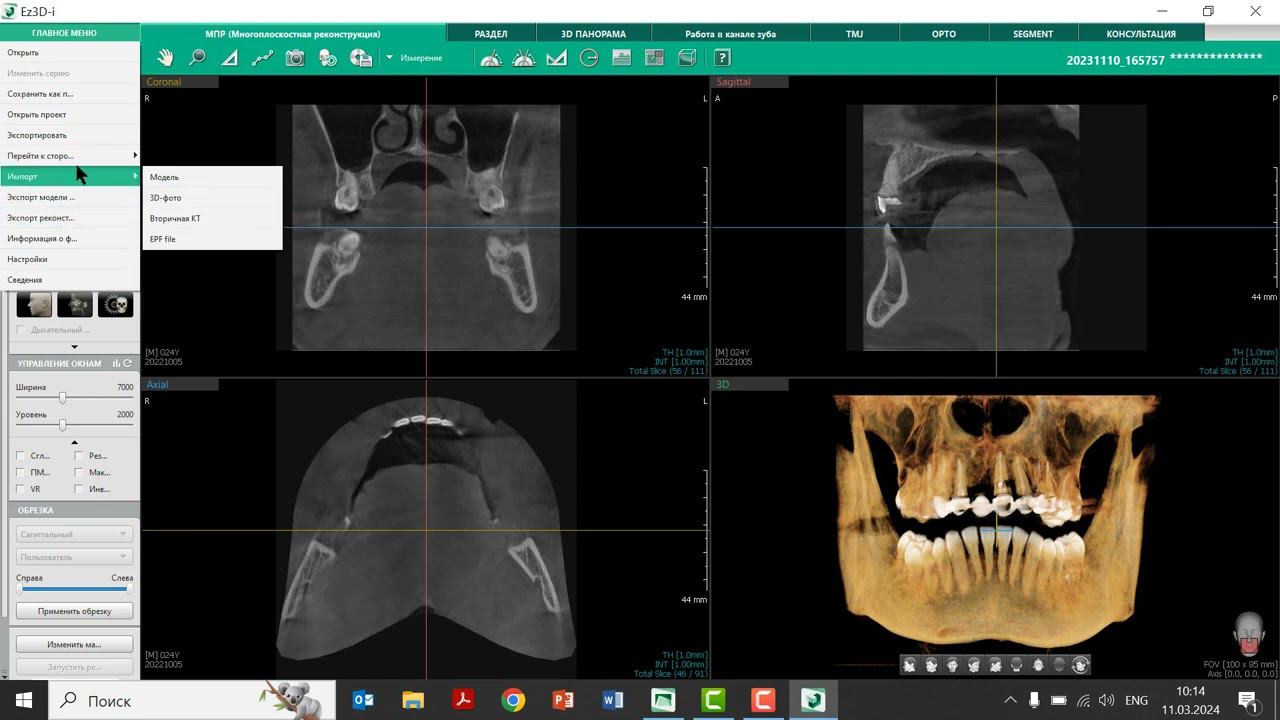Enable the VR checkbox
This screenshot has width=1280, height=720.
(x=21, y=489)
